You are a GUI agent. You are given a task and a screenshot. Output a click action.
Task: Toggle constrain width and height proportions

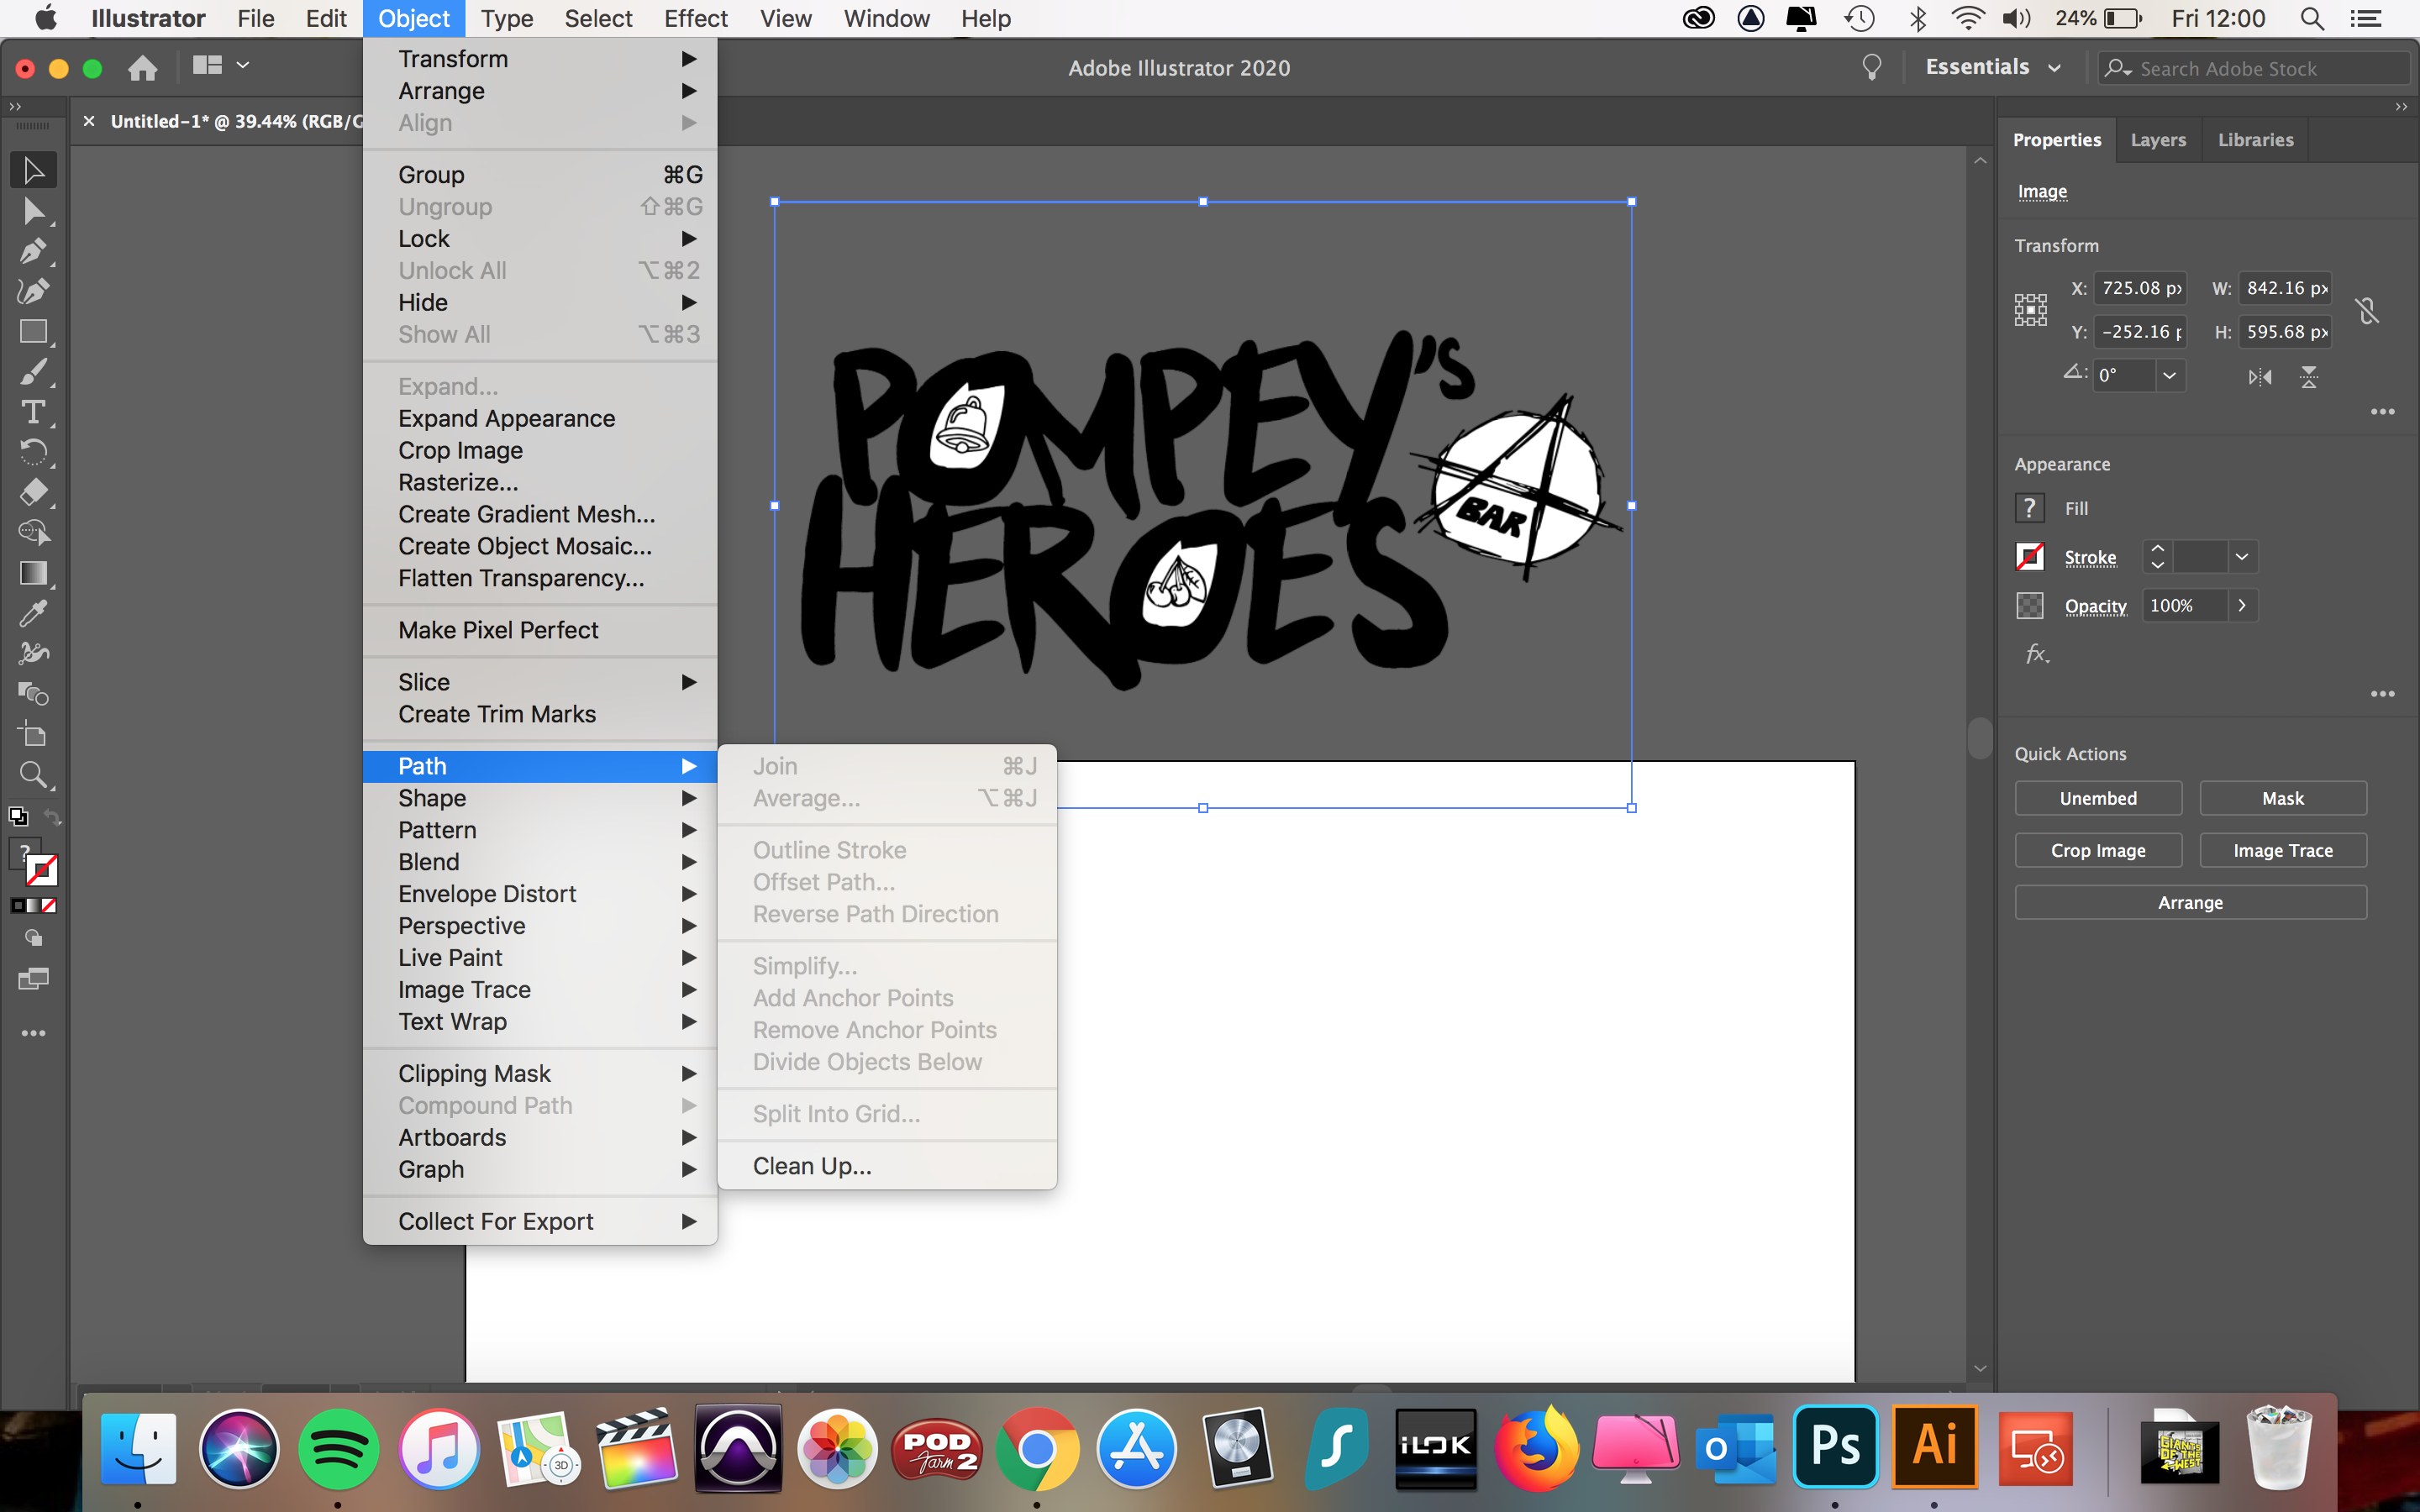click(2368, 309)
